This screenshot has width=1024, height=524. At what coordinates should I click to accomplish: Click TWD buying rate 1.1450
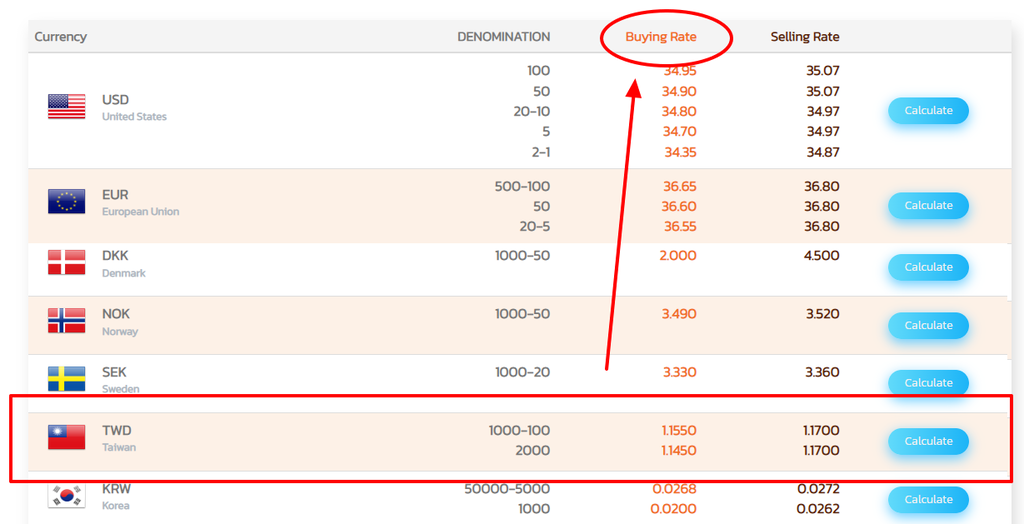tap(679, 450)
